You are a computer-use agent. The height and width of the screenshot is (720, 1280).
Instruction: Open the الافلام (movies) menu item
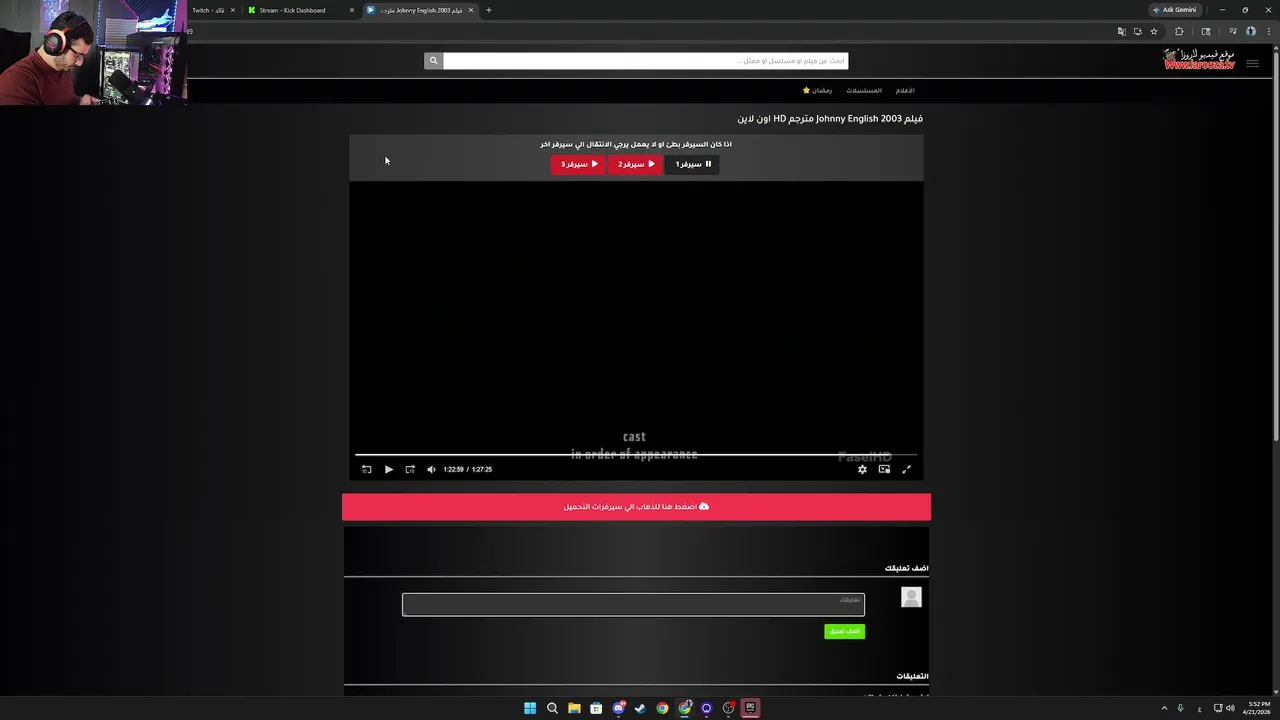tap(905, 91)
